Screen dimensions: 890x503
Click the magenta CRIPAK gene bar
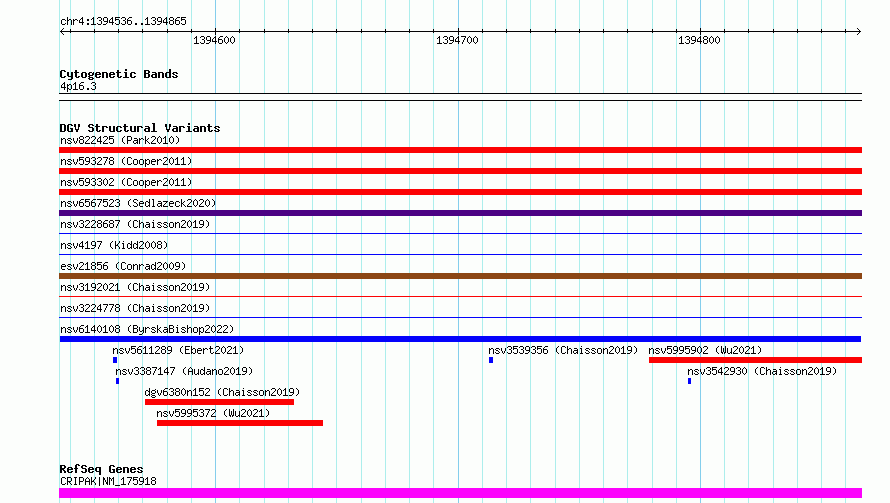460,493
